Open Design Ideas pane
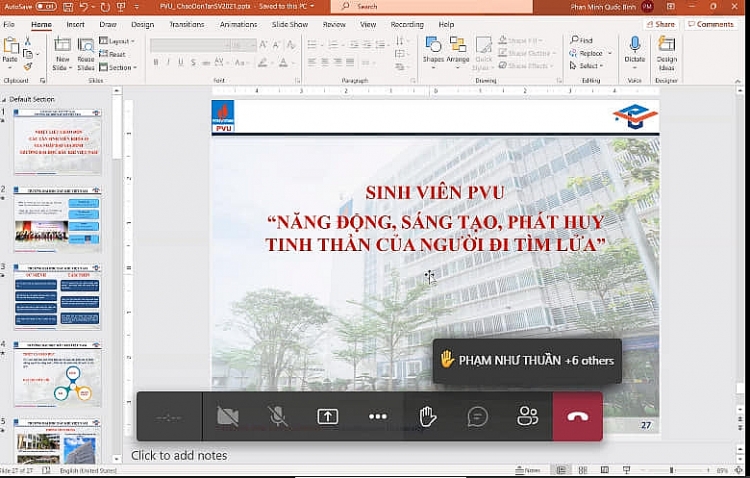The width and height of the screenshot is (750, 478). pos(667,54)
